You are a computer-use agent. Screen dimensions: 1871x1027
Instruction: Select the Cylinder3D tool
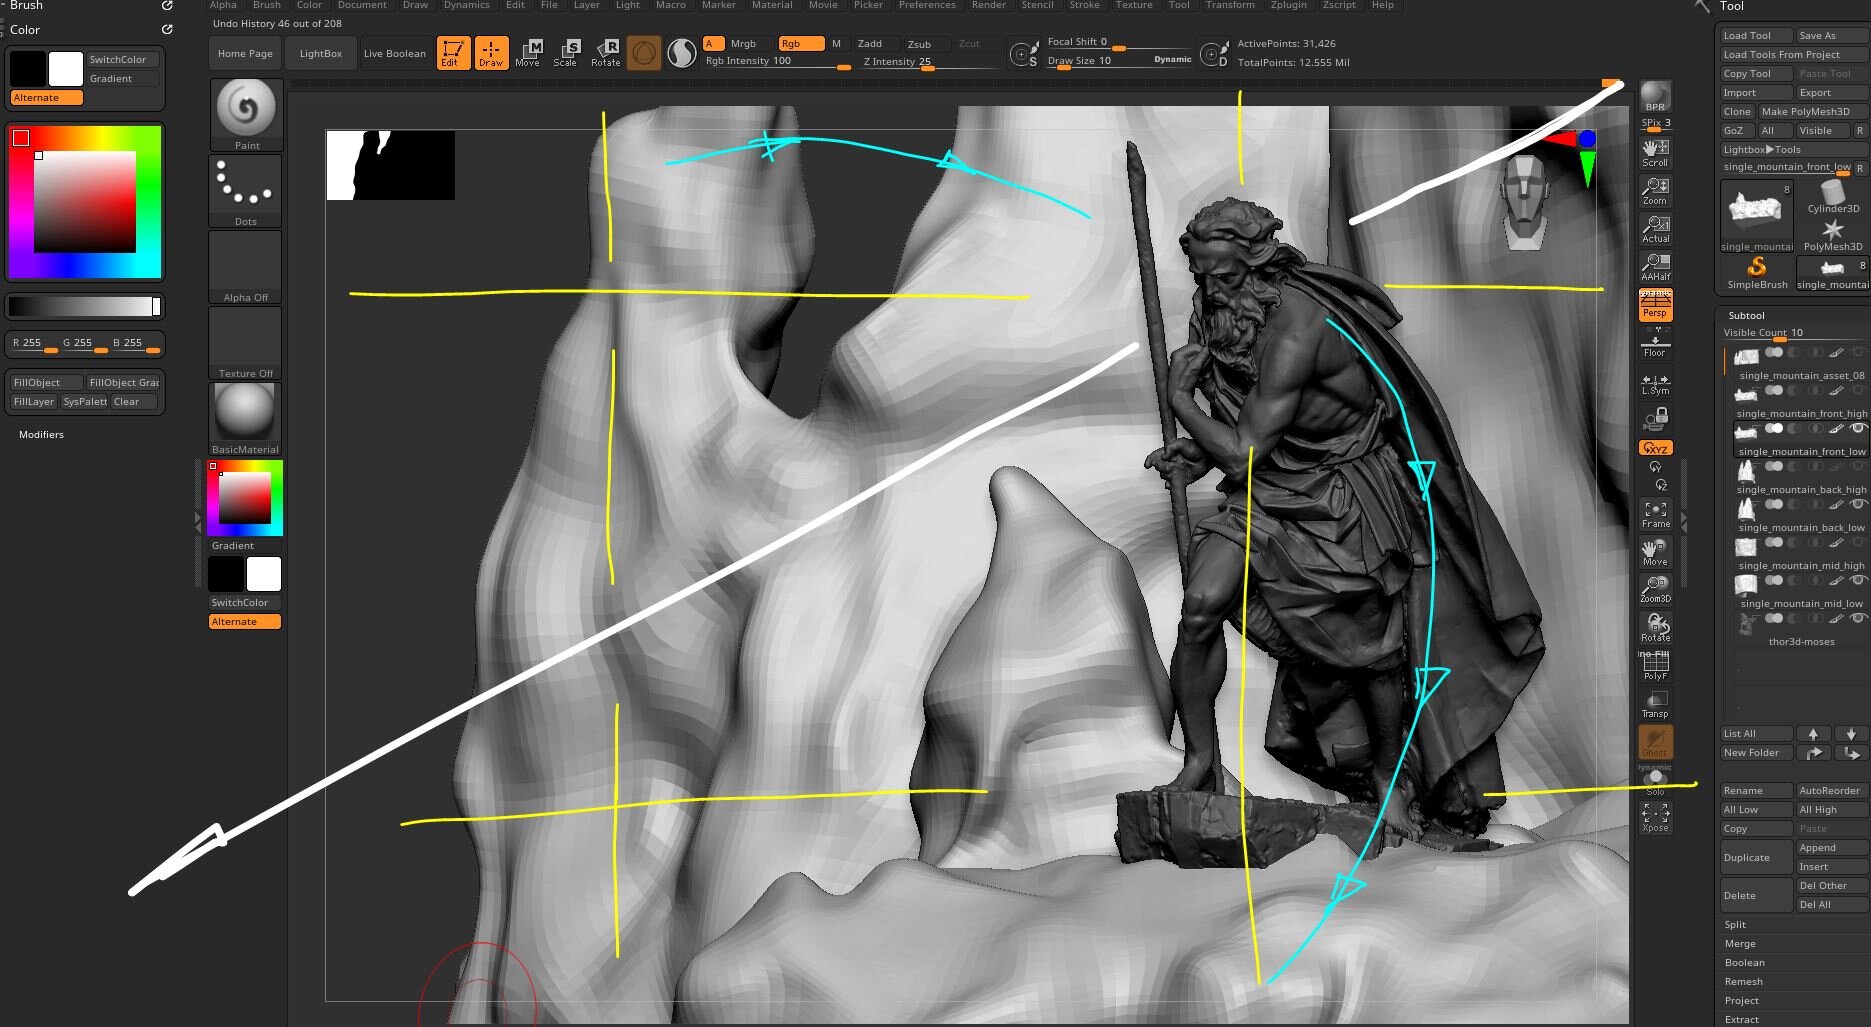tap(1833, 196)
